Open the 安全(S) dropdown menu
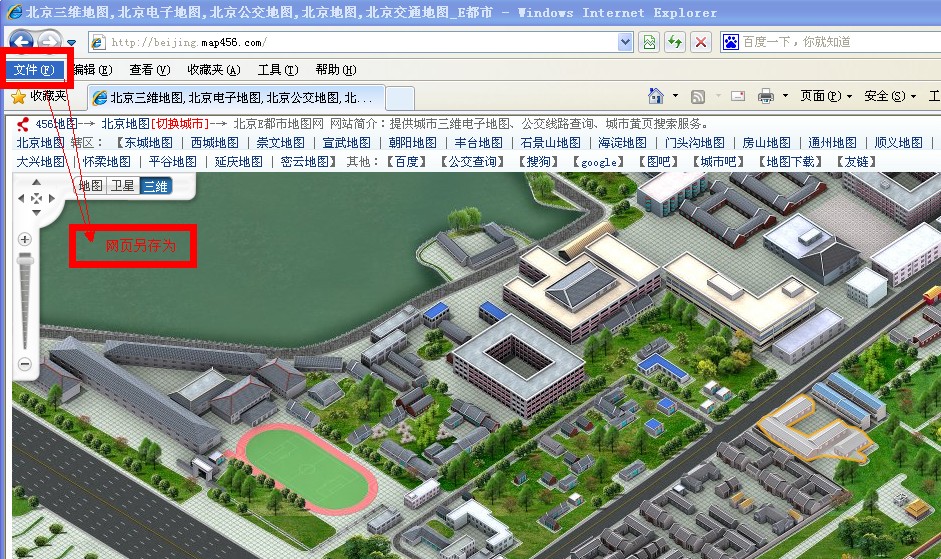Screen dimensions: 941x559 [x=889, y=96]
